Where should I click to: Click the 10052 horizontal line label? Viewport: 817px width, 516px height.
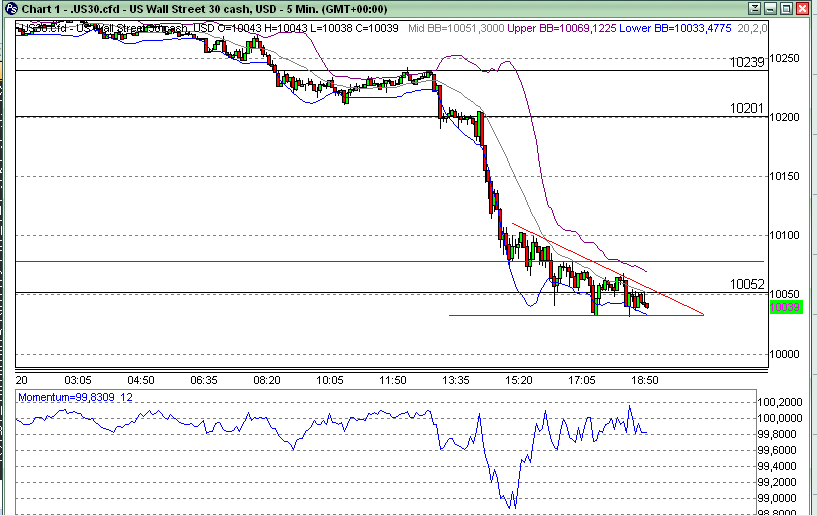[747, 284]
